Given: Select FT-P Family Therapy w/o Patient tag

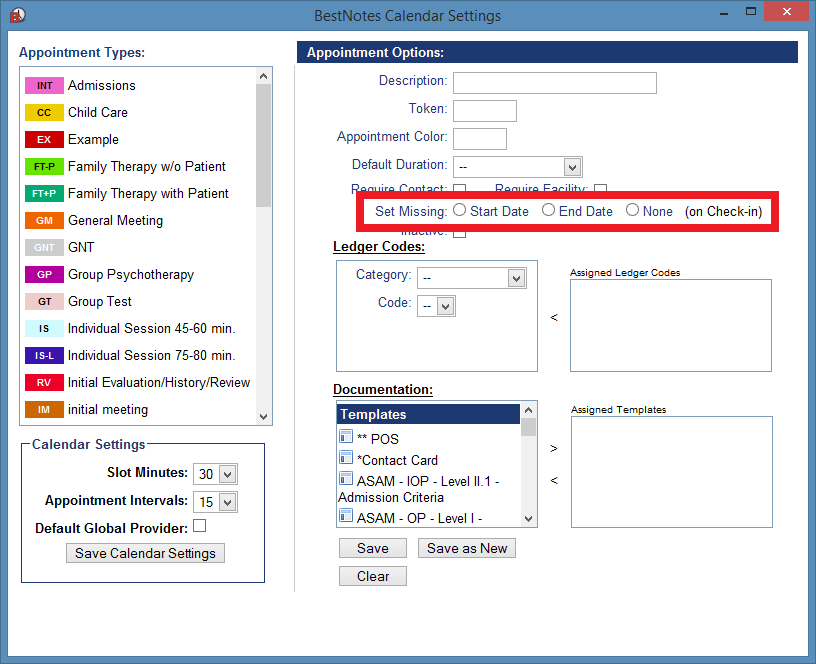Looking at the screenshot, I should pos(44,167).
